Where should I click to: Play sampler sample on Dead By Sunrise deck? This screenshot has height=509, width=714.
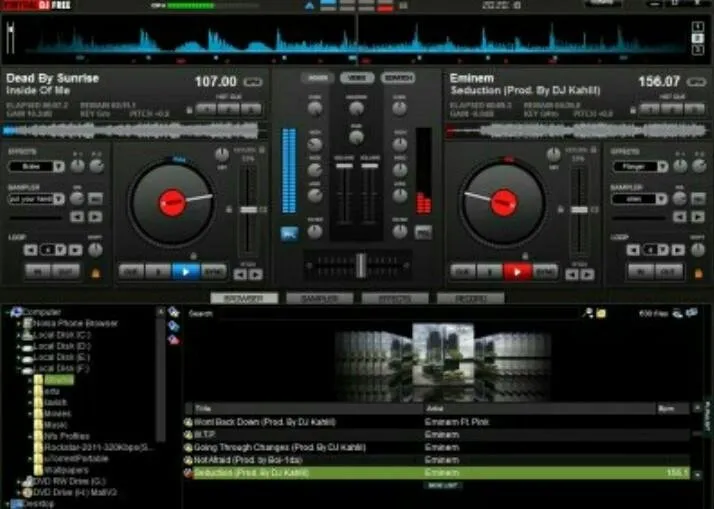click(x=95, y=217)
